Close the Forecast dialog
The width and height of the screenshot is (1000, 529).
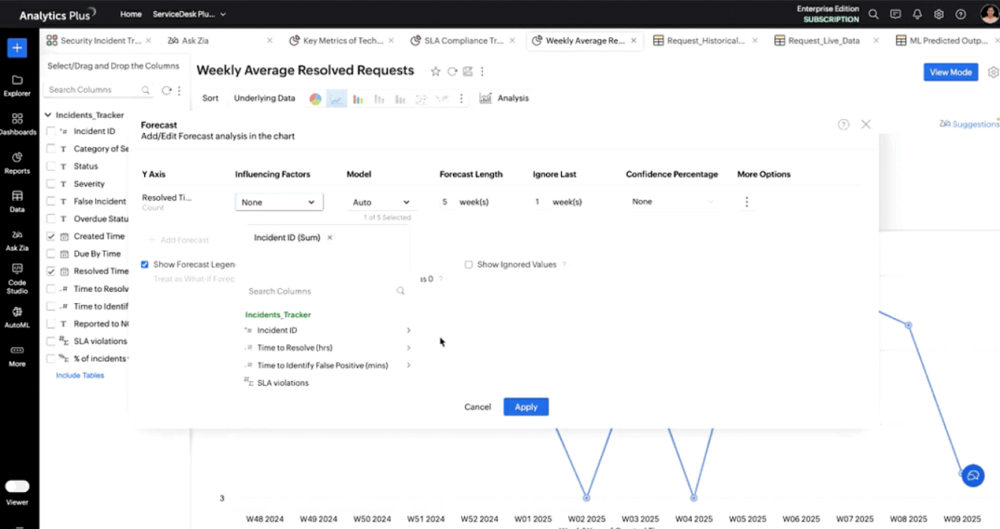point(865,124)
